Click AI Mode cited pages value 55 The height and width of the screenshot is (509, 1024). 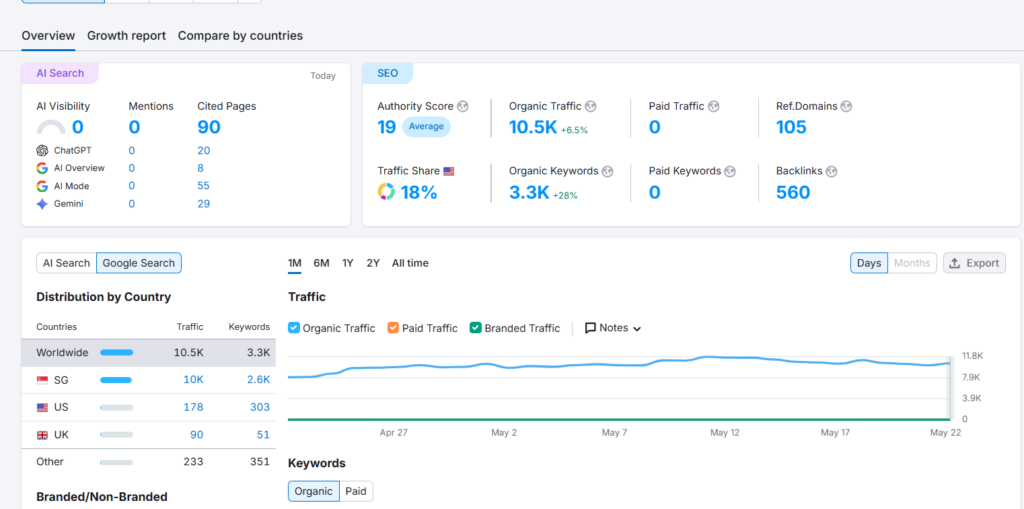[203, 186]
